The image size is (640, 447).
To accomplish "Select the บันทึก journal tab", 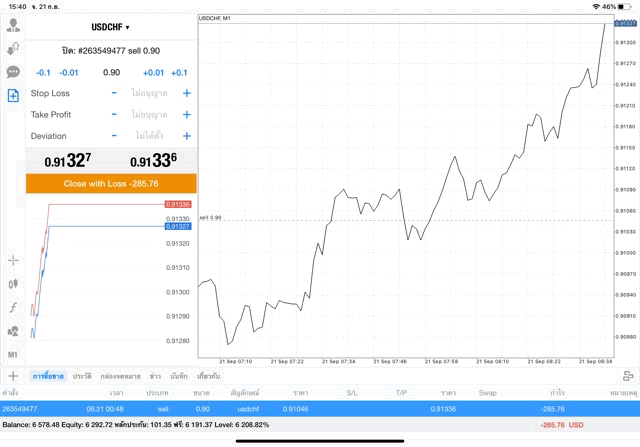I will tap(179, 376).
